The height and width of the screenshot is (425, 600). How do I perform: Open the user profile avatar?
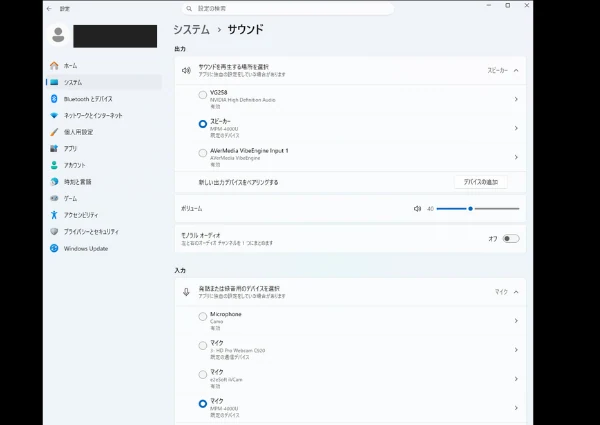pyautogui.click(x=58, y=35)
